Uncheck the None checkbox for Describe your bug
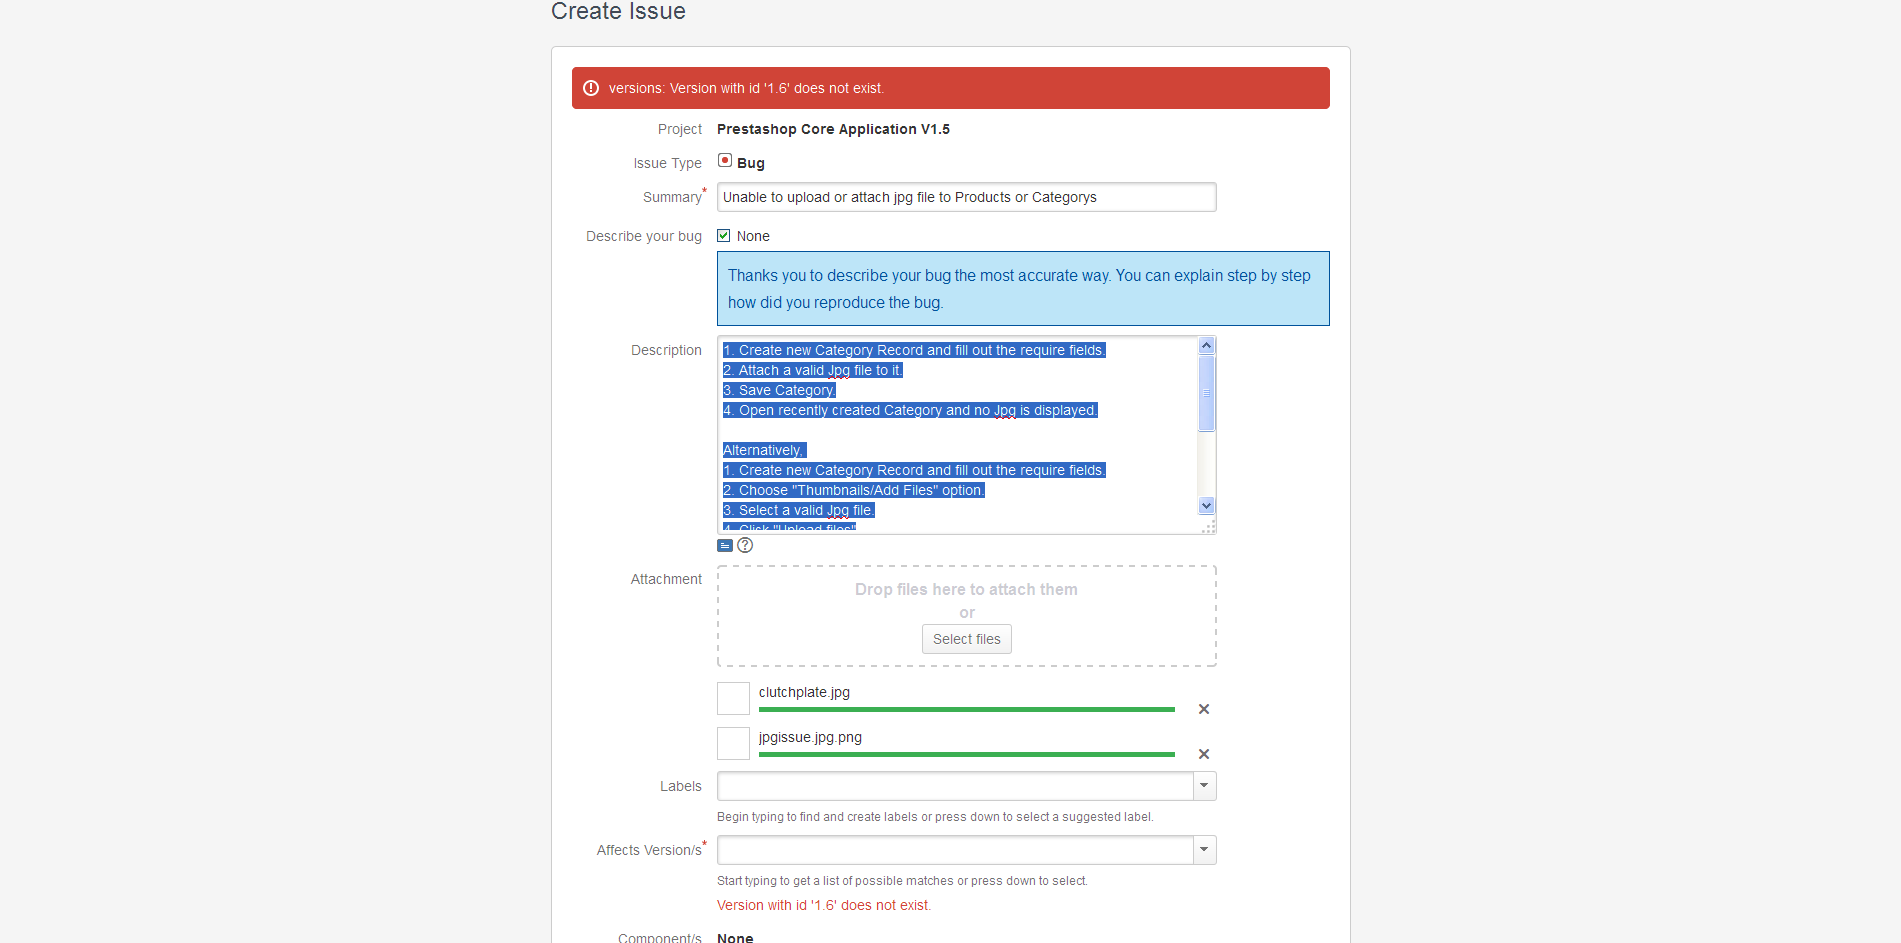Viewport: 1901px width, 943px height. point(724,236)
